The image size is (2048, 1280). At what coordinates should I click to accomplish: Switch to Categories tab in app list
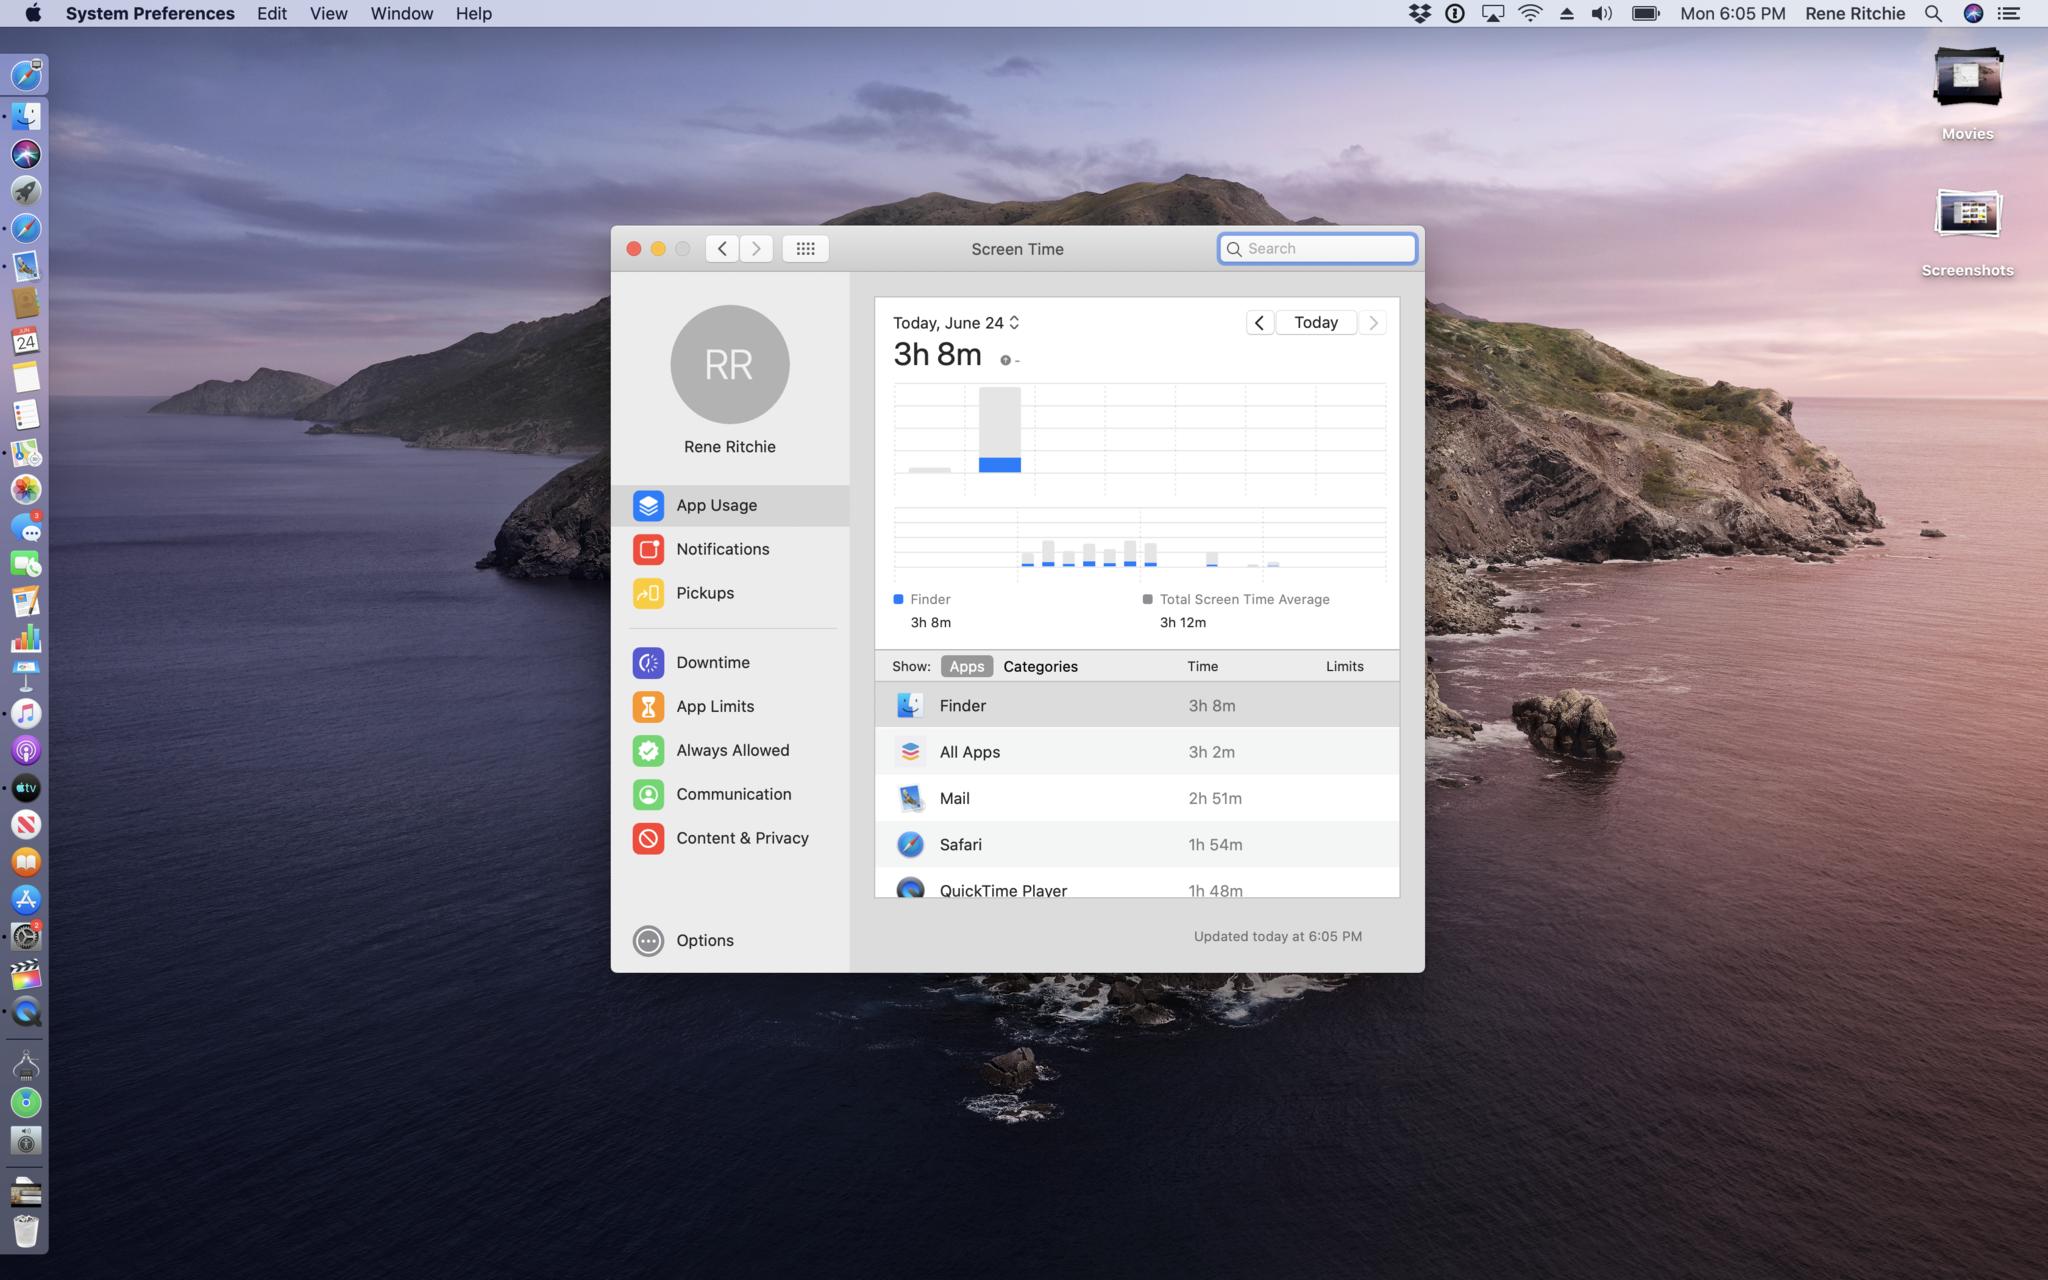(x=1039, y=665)
